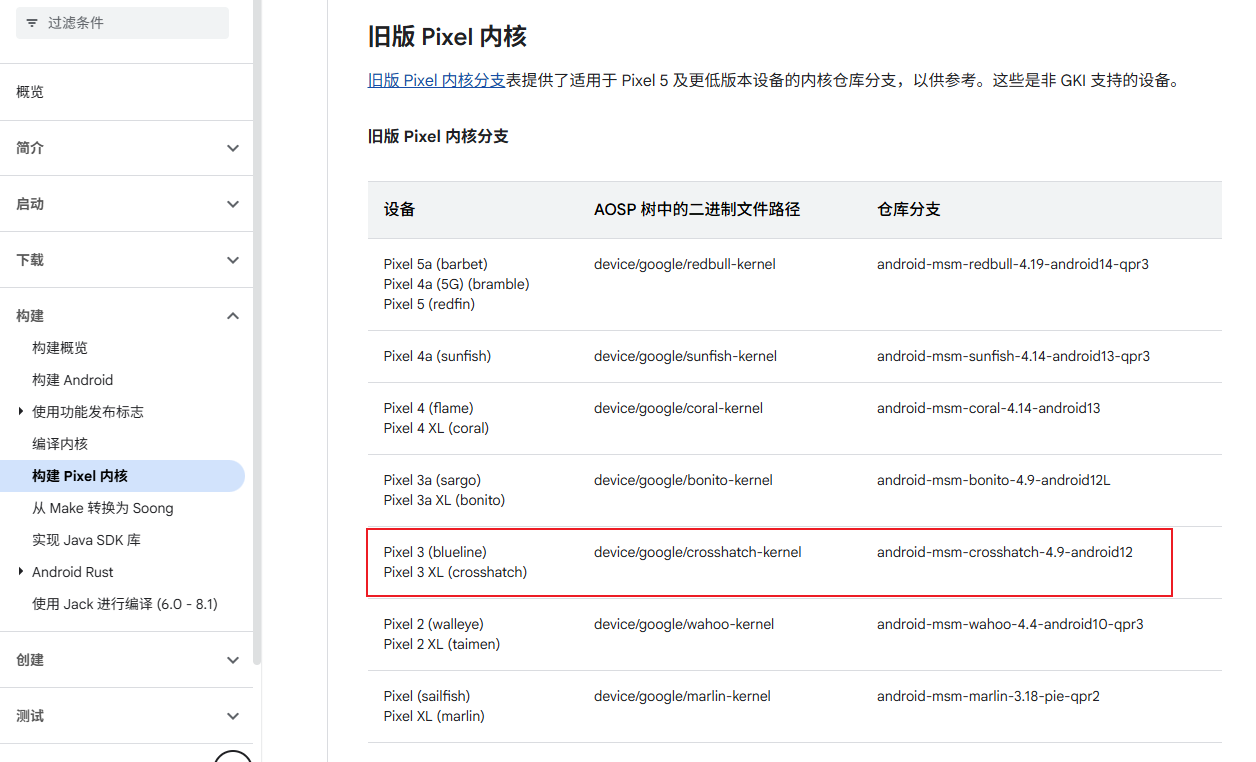Expand the 创建 section chevron
The image size is (1256, 762).
(x=233, y=660)
